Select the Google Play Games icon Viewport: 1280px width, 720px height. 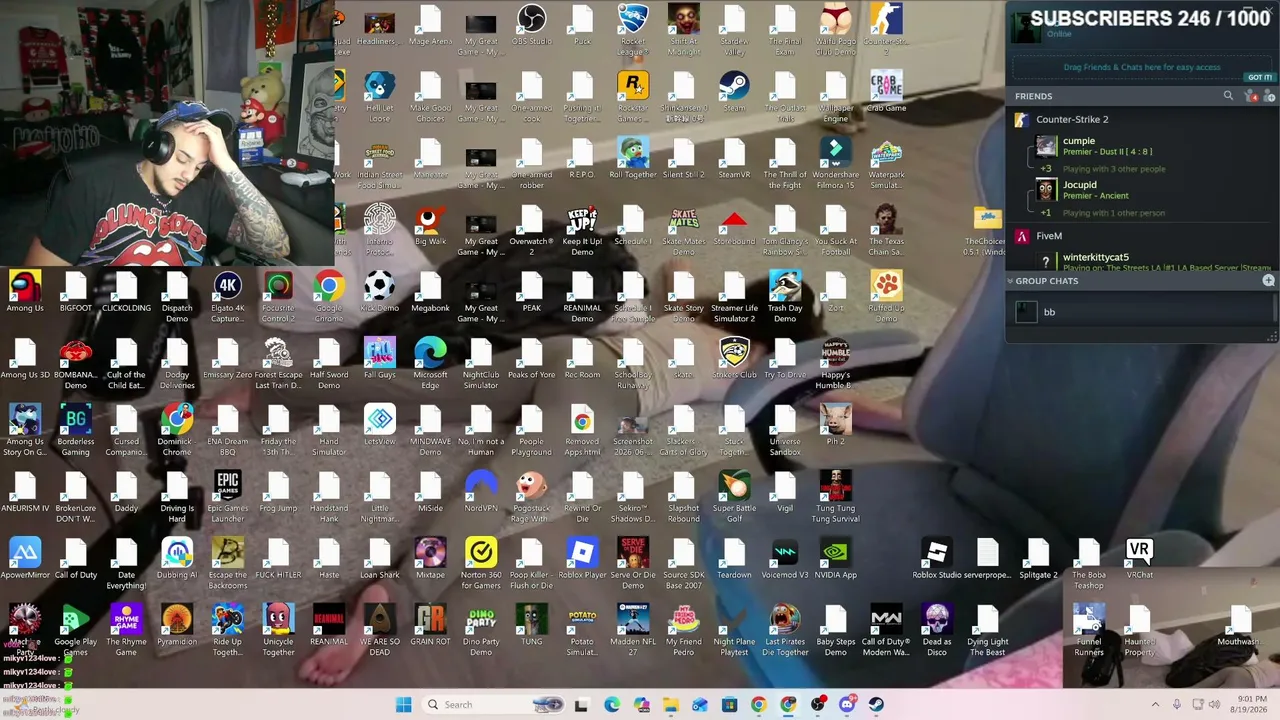[75, 632]
